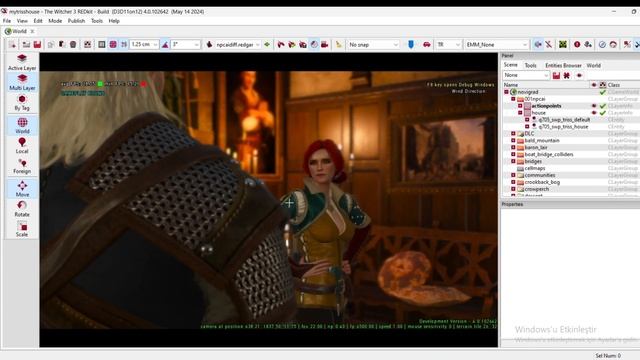Open the Mode menu
The height and width of the screenshot is (360, 640).
tap(55, 21)
